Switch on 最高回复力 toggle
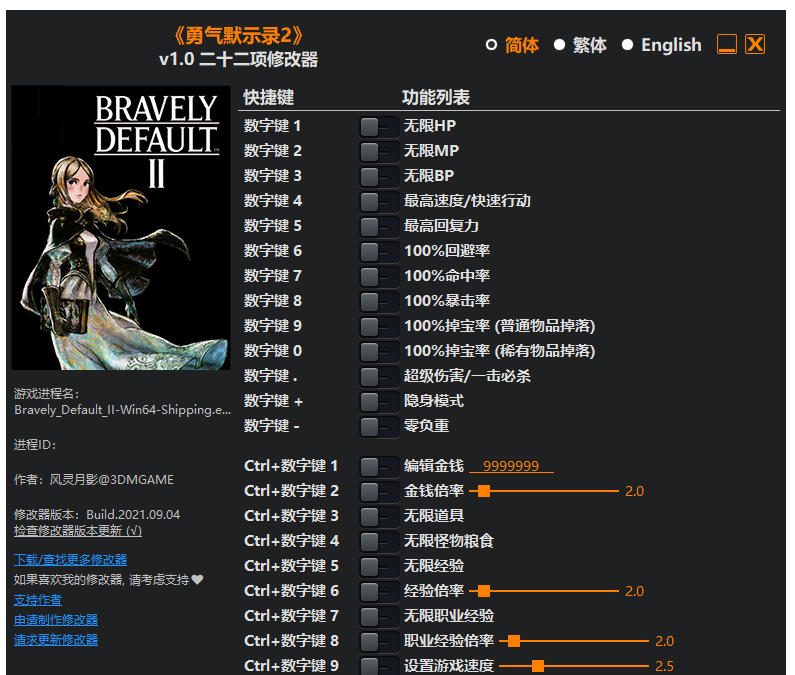This screenshot has width=795, height=675. click(x=379, y=226)
